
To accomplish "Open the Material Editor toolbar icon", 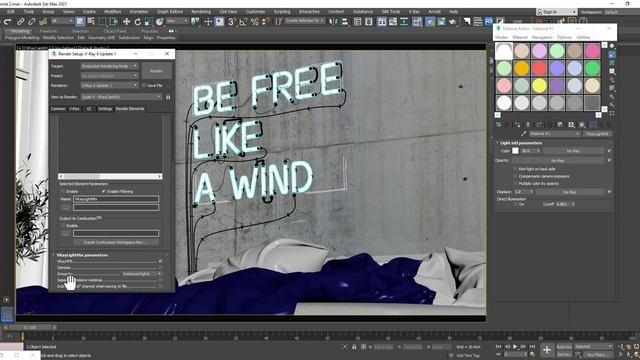I will tap(417, 21).
